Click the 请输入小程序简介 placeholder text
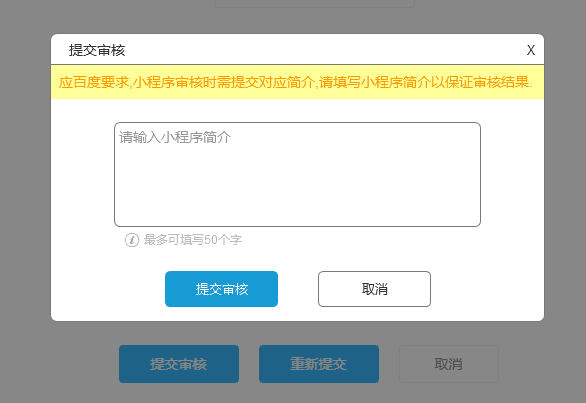Screen dimensions: 586x403 175,137
